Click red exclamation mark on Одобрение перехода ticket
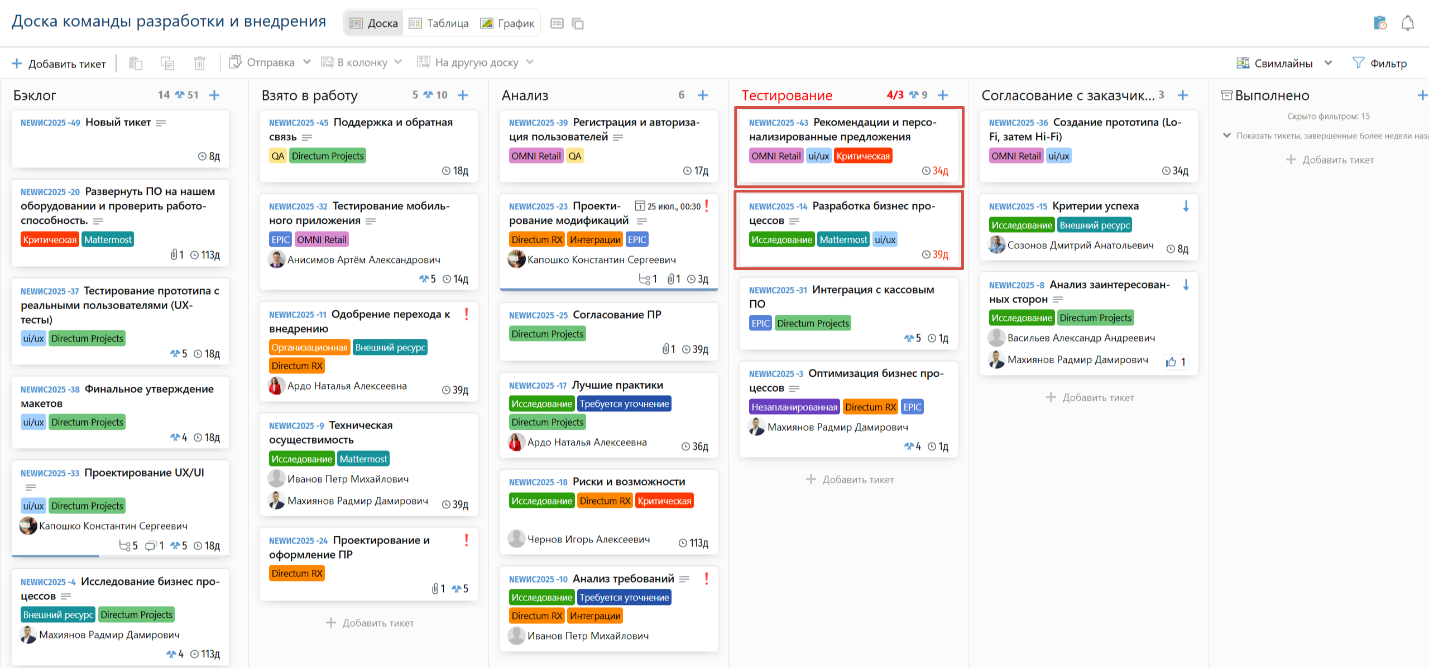 (466, 314)
